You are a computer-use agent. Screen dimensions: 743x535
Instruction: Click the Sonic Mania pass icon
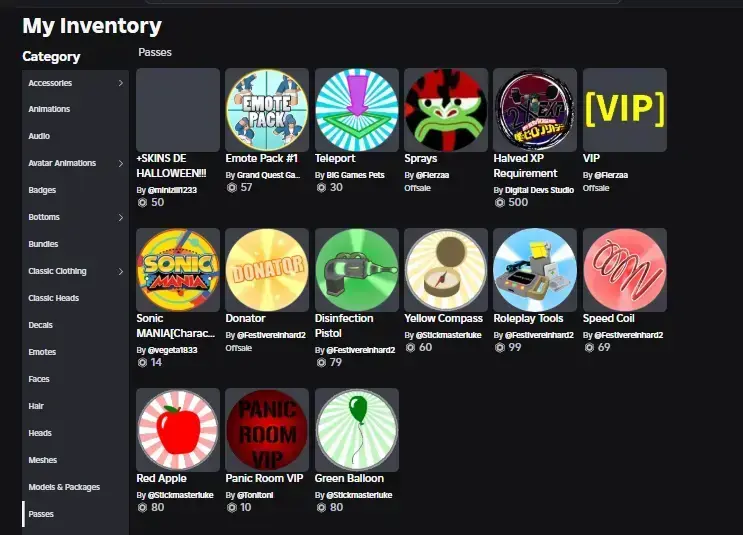[178, 270]
